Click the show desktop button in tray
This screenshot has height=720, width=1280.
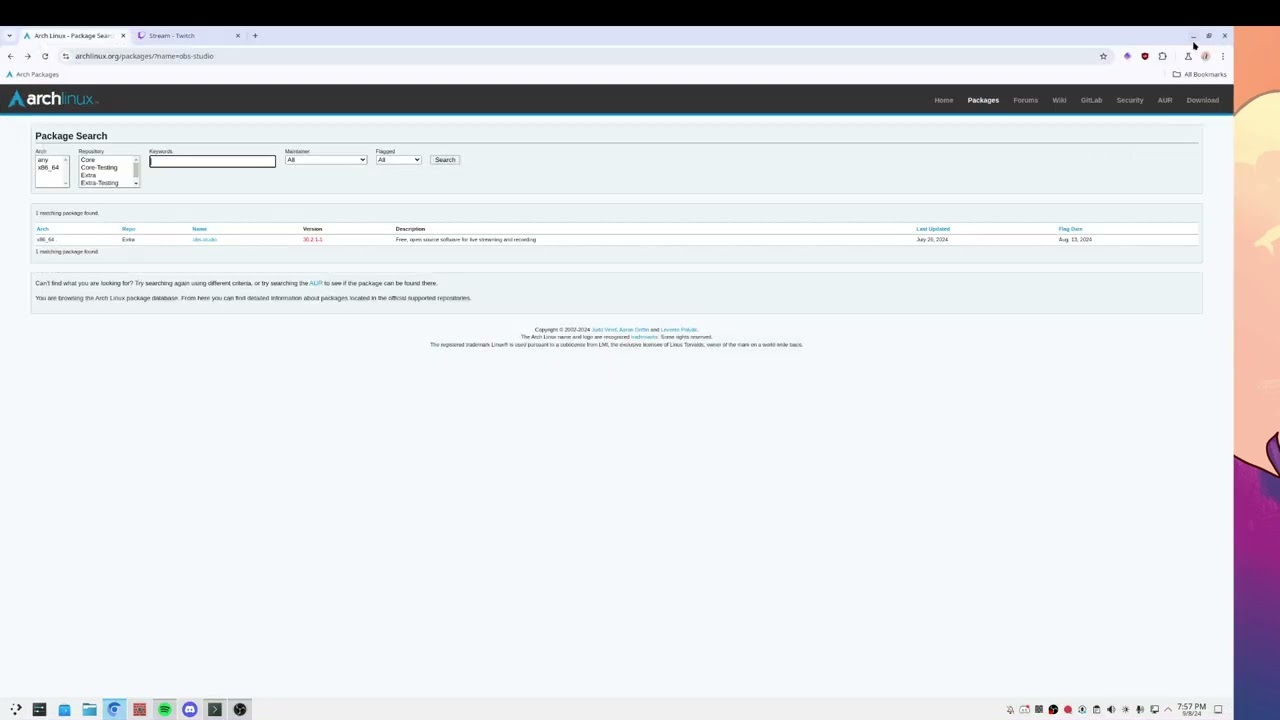coord(1218,710)
